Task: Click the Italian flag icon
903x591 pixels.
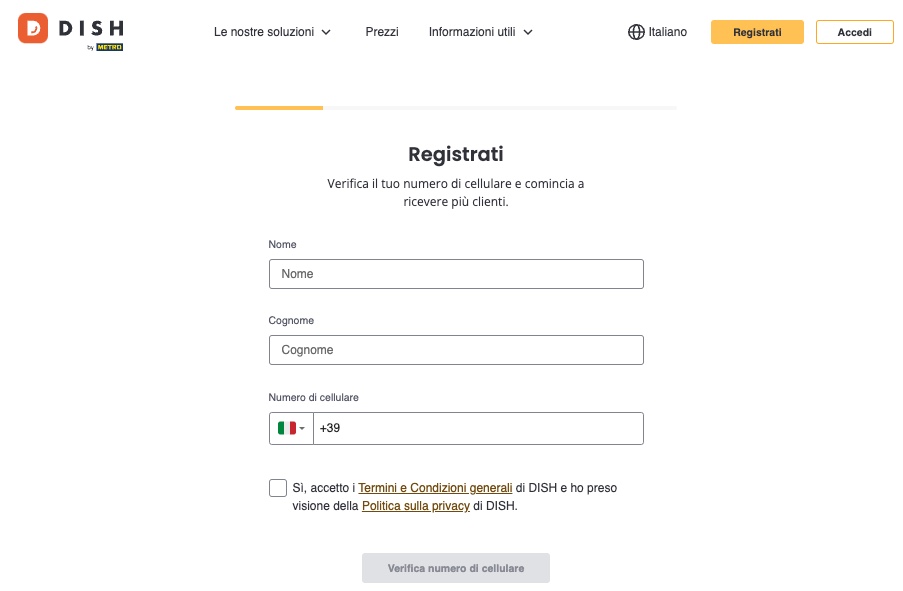Action: click(286, 428)
